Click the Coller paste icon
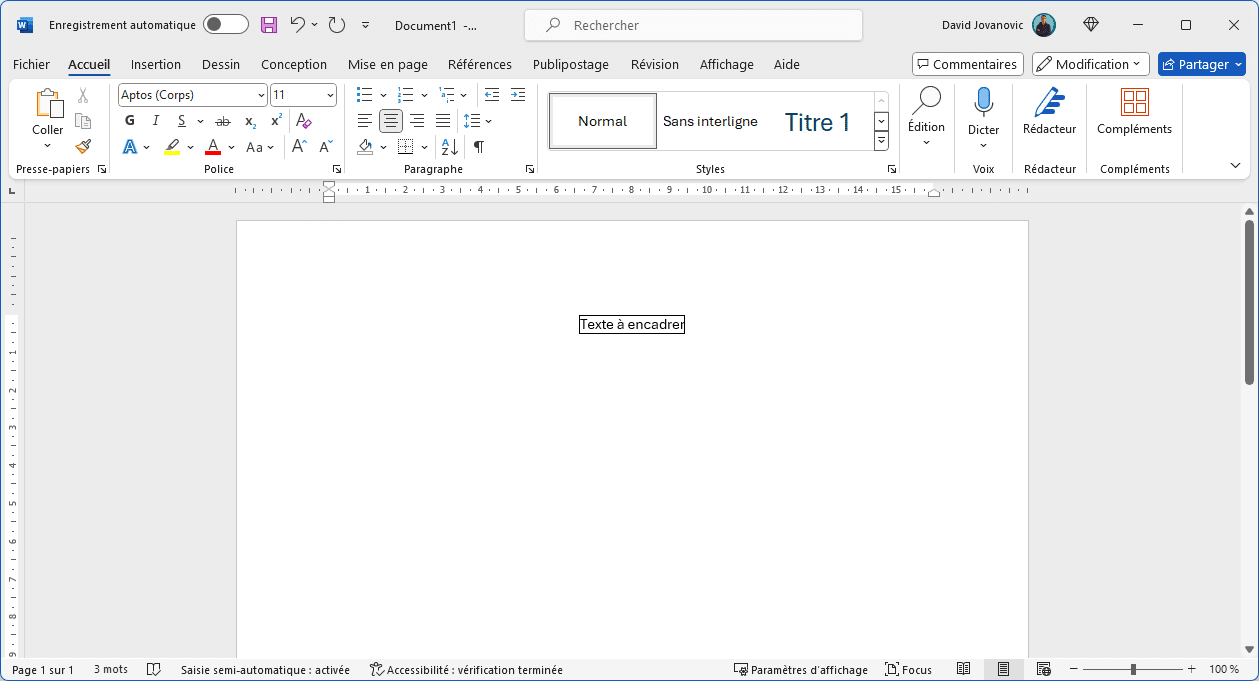Screen dimensions: 1259x681 coord(48,104)
